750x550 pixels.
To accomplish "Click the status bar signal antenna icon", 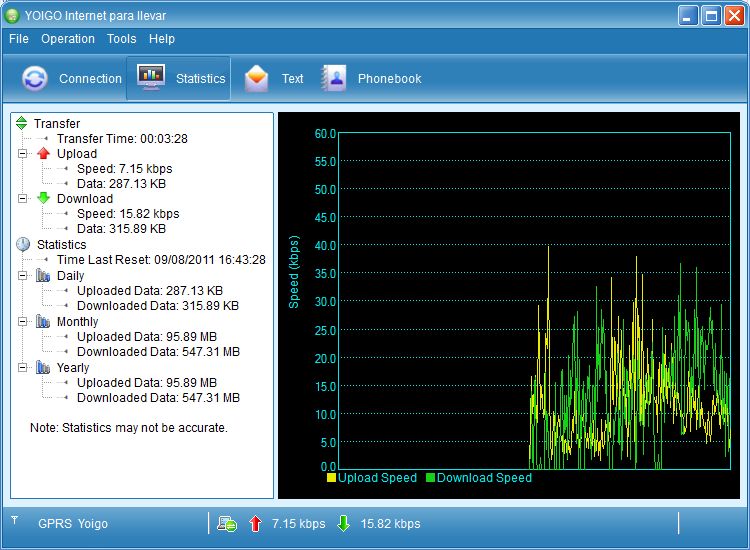I will pos(14,520).
